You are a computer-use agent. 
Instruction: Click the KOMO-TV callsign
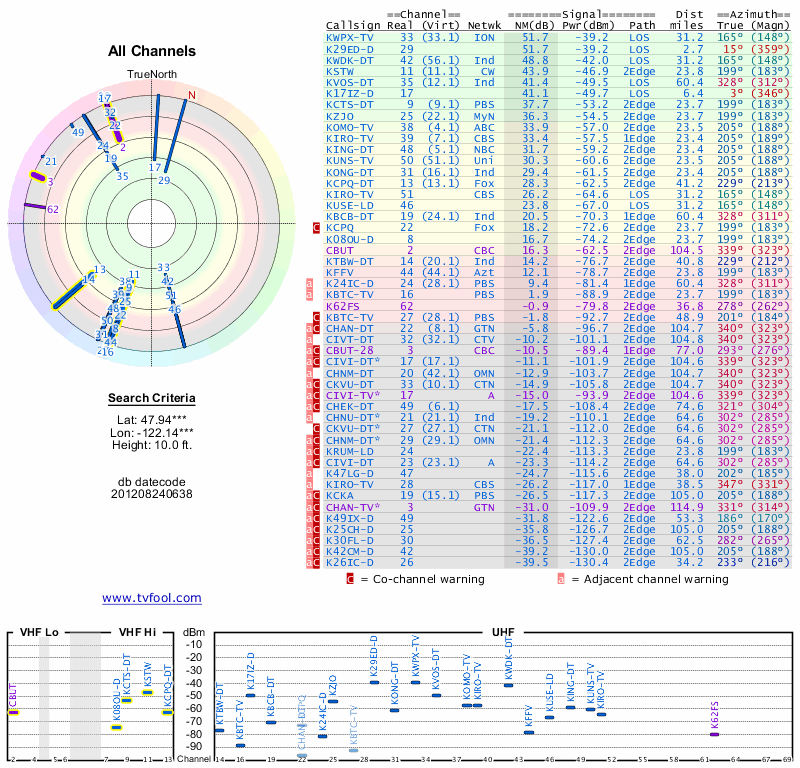[x=349, y=128]
